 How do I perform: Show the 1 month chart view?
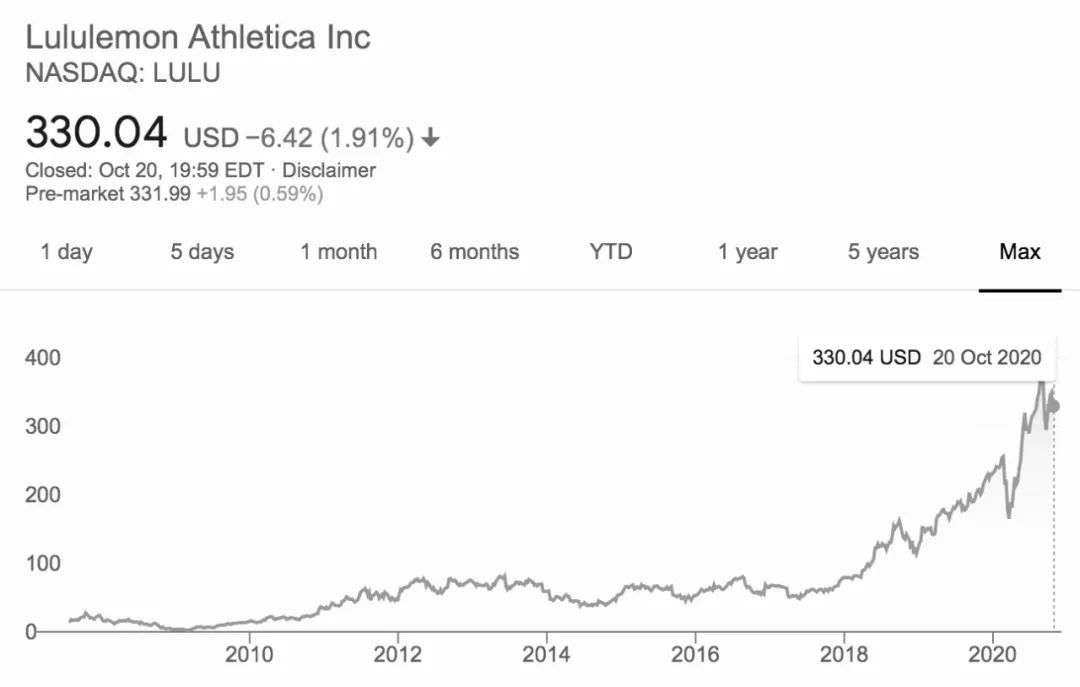(x=338, y=252)
